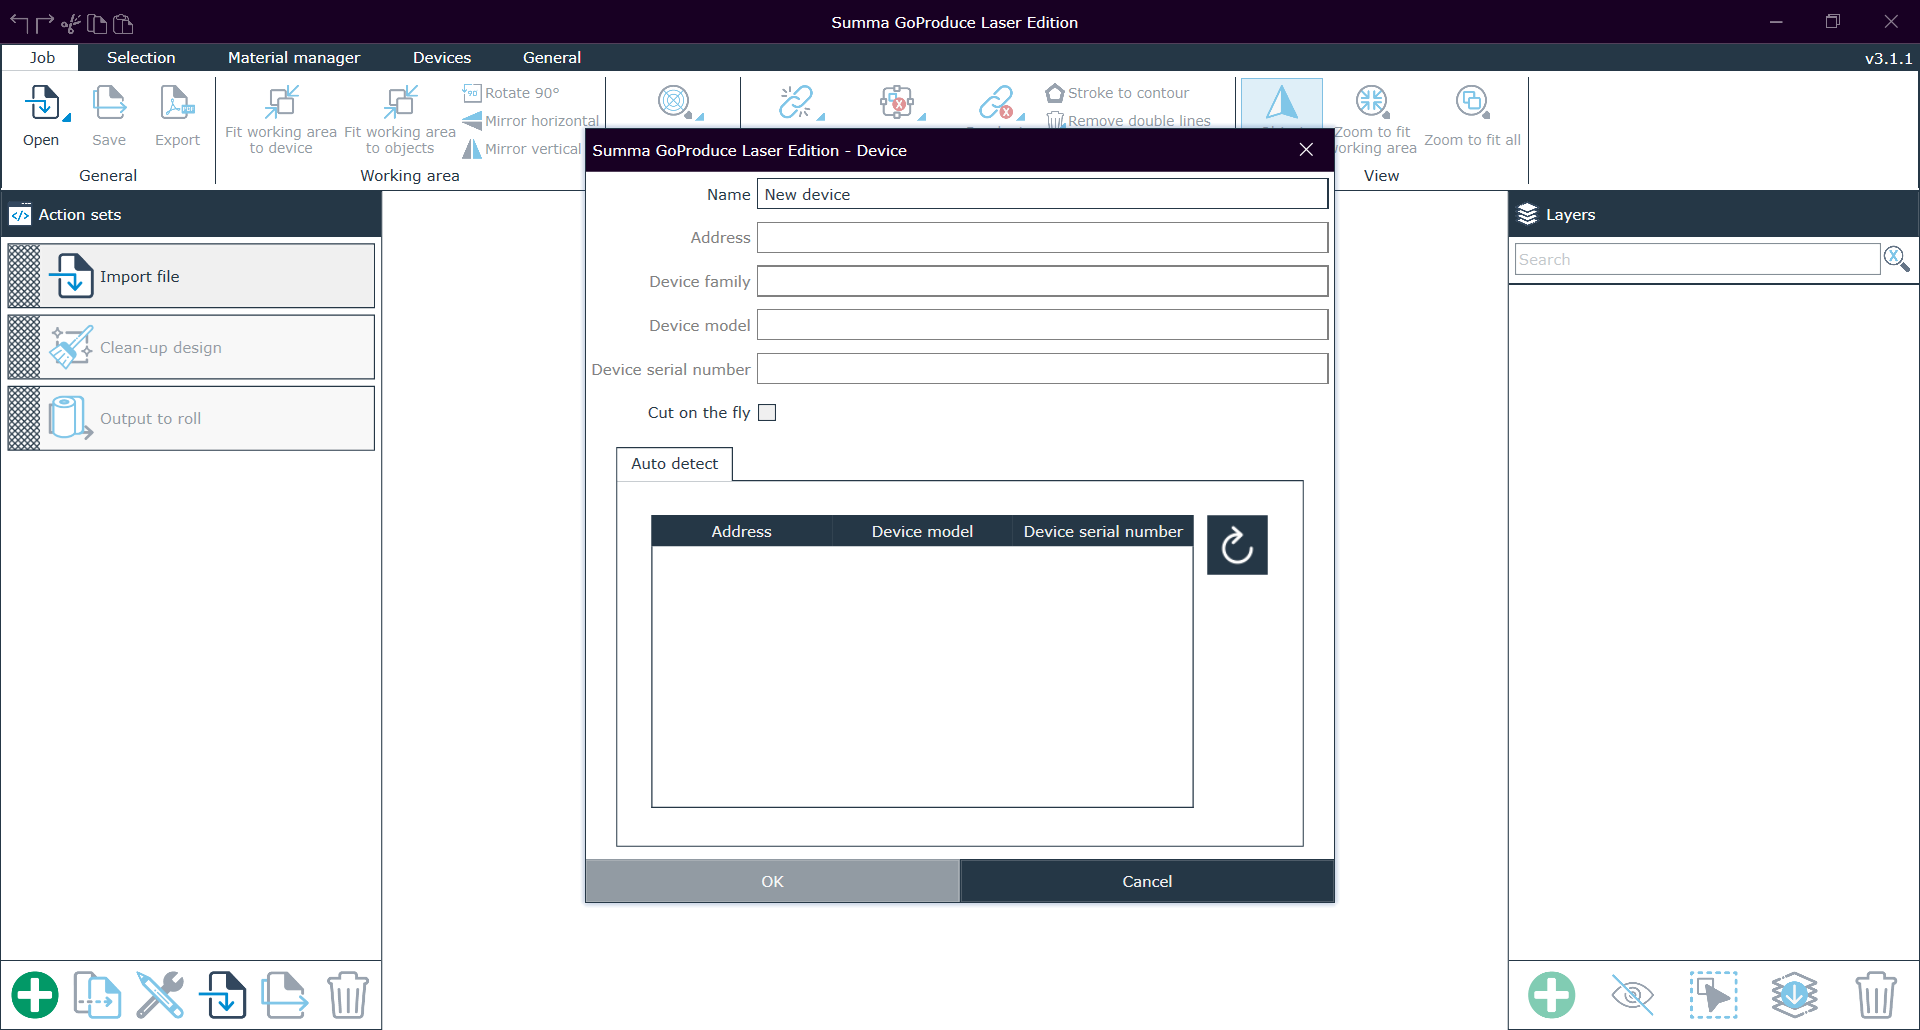Click the Zoom to fit all icon

coord(1472,103)
